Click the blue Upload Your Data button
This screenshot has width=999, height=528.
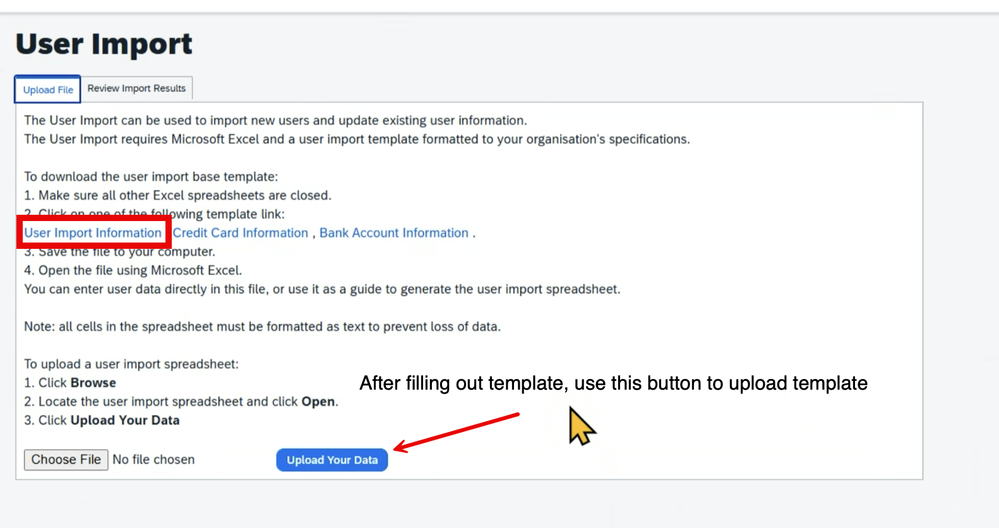[332, 460]
